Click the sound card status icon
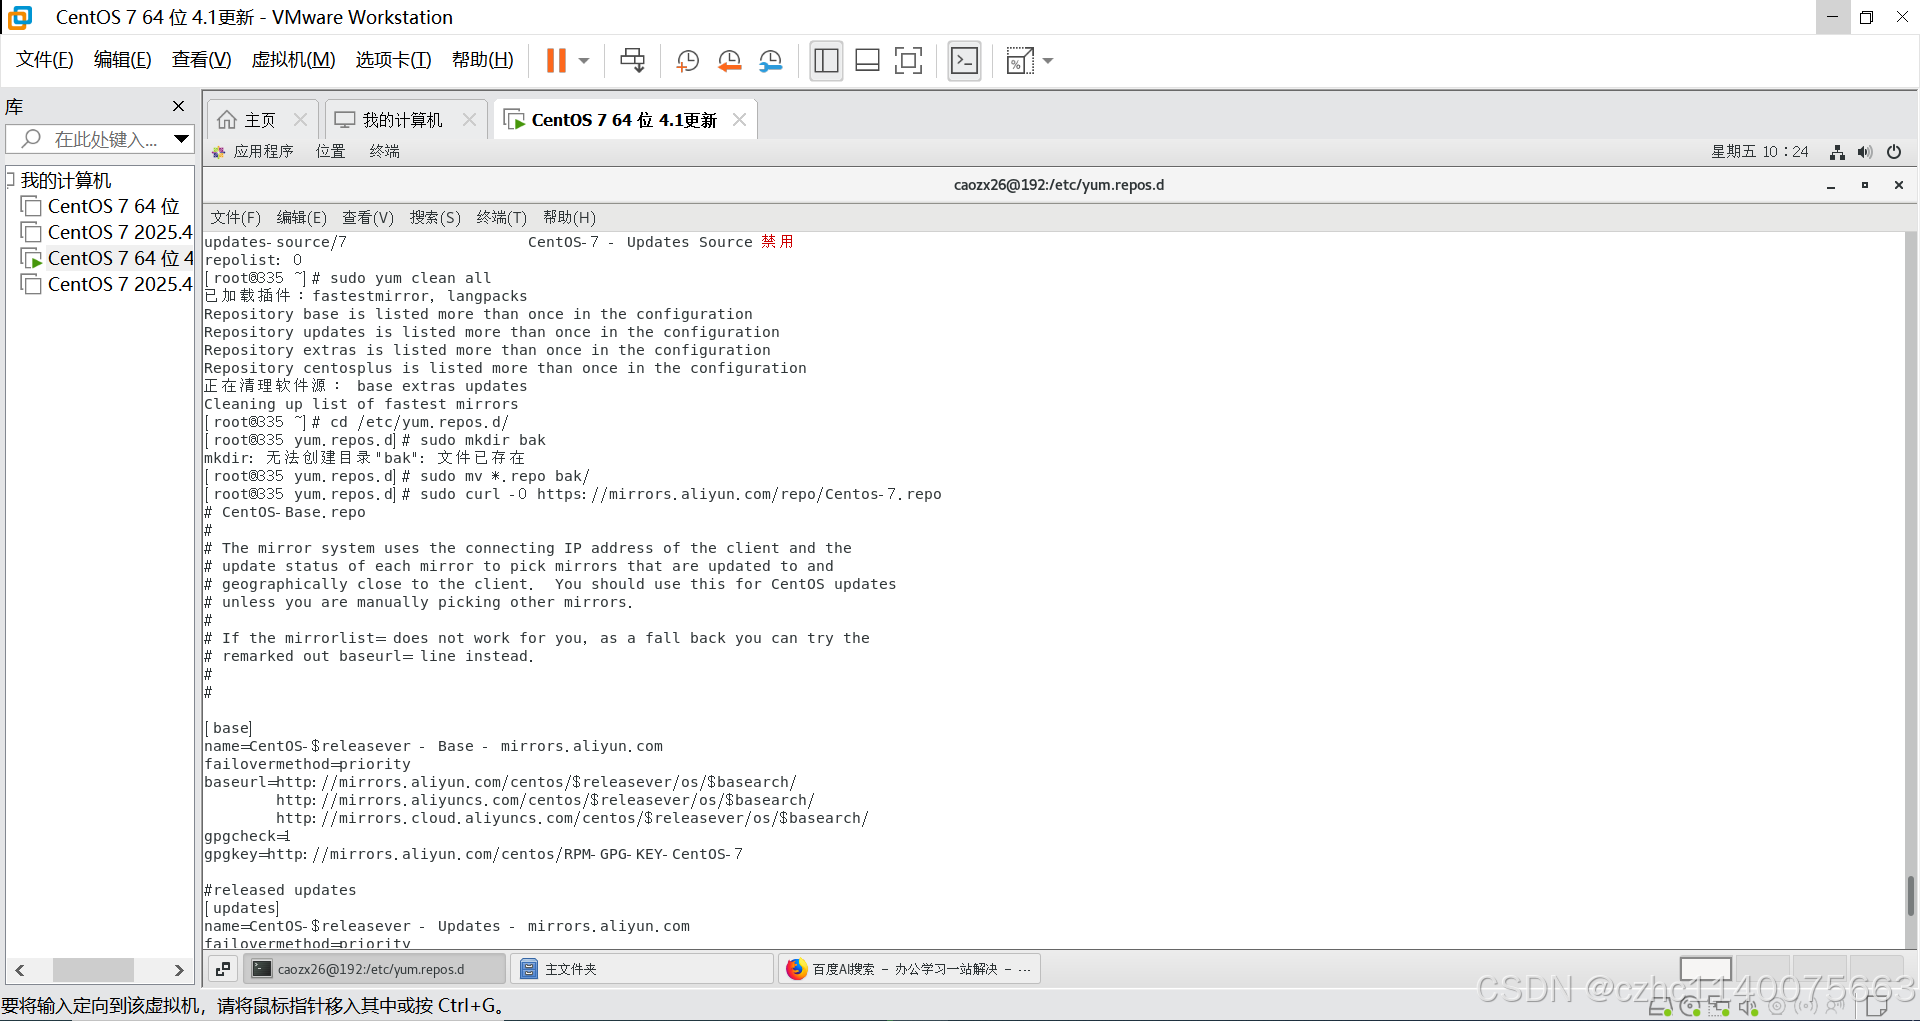Viewport: 1920px width, 1021px height. pyautogui.click(x=1748, y=1007)
